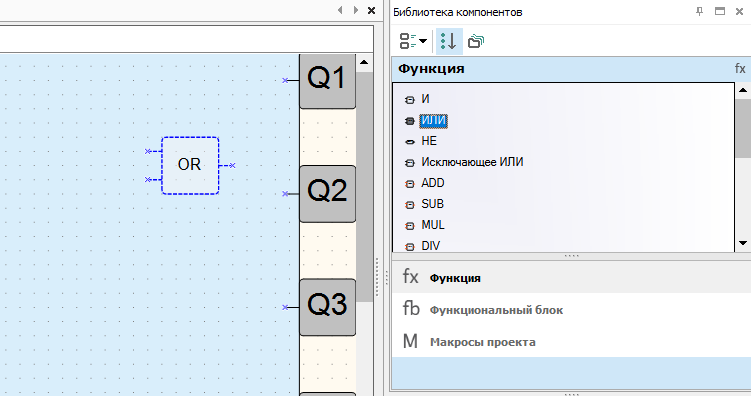
Task: Open the Макросы проекта category
Action: click(571, 341)
